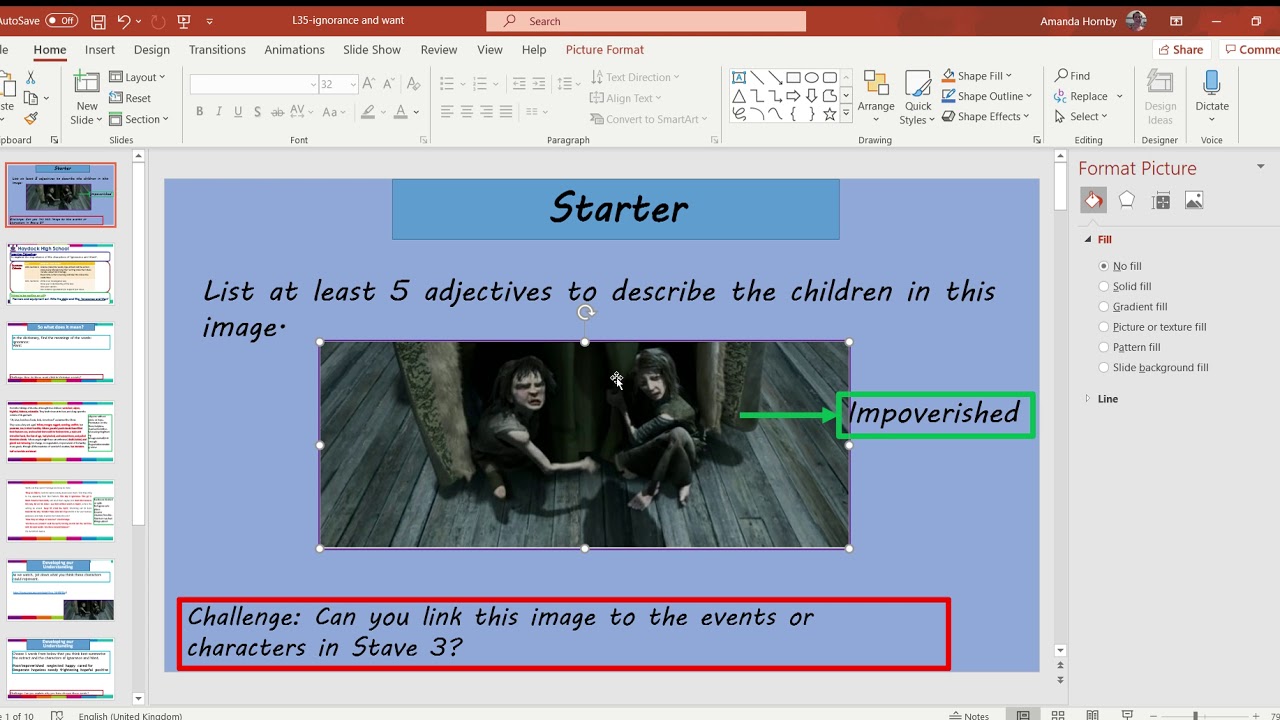Select Fill & Line tab icon
This screenshot has height=720, width=1280.
click(1094, 200)
